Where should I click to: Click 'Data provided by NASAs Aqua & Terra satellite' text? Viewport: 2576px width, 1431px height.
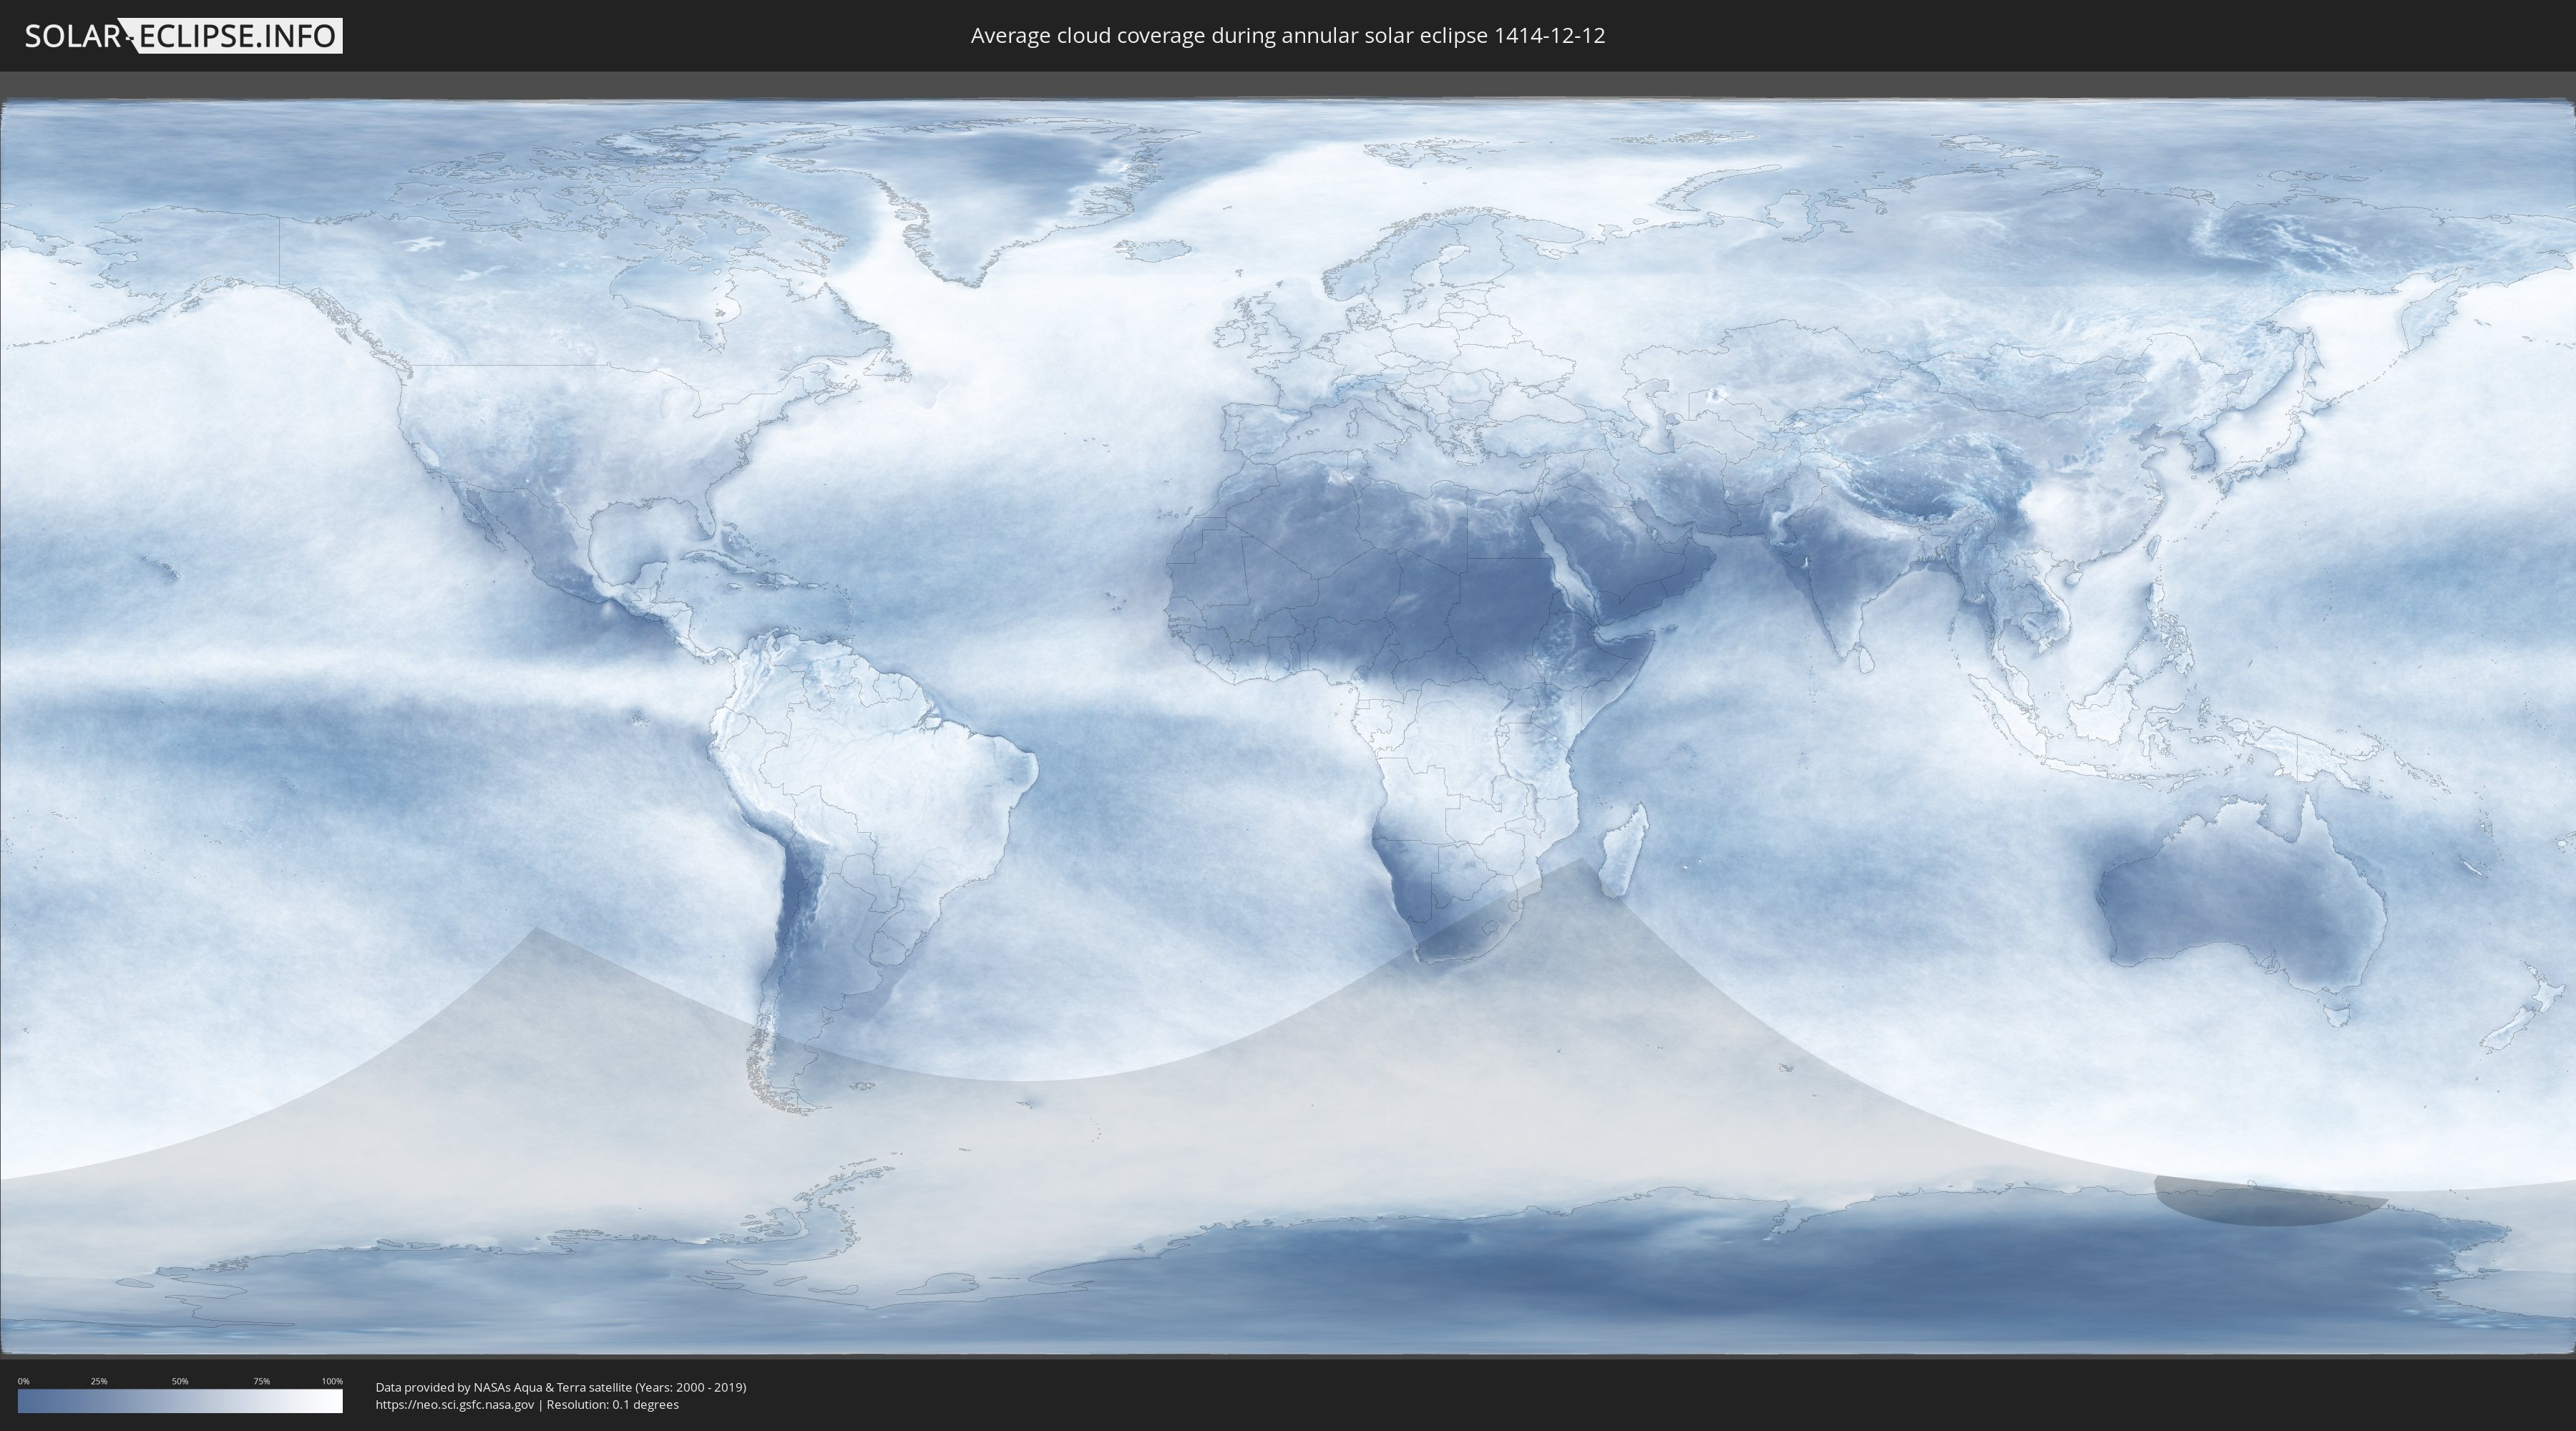pyautogui.click(x=503, y=1387)
